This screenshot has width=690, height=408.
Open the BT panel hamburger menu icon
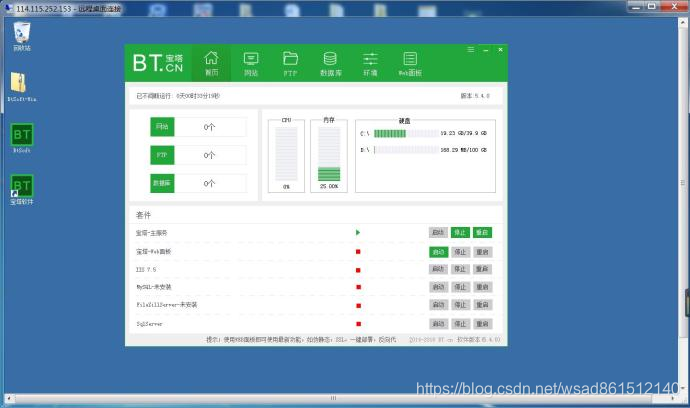pos(471,50)
